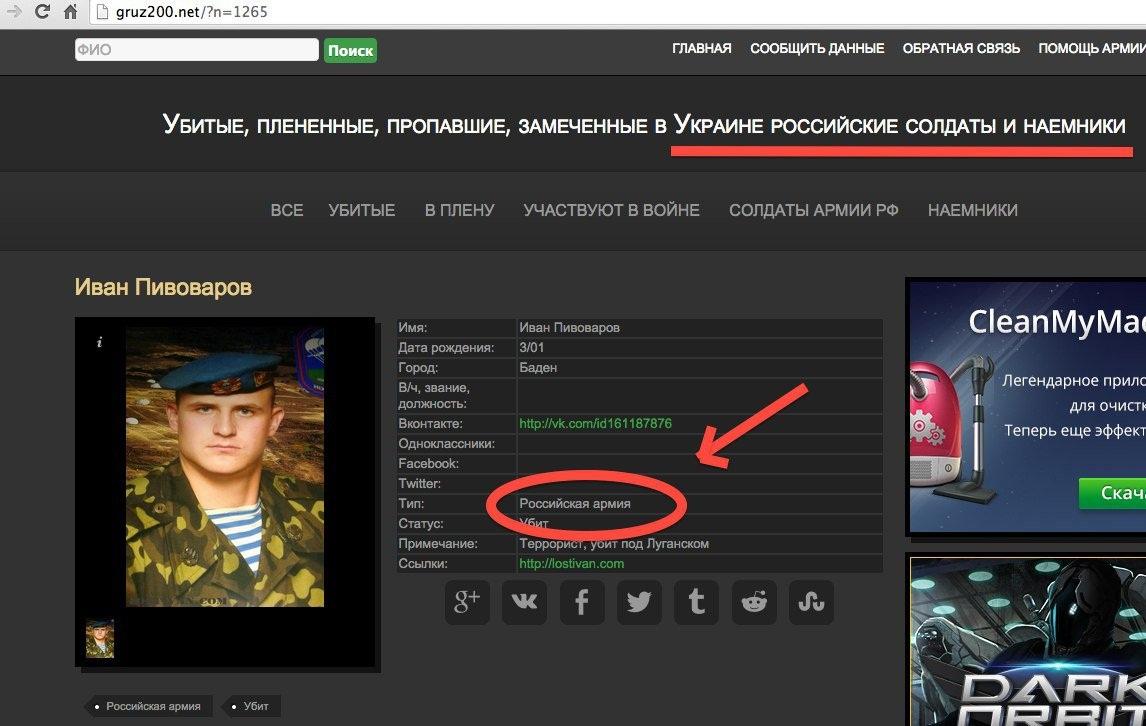Viewport: 1146px width, 726px height.
Task: Select УЧАСТВУЮТ В ВОЙНЕ tab
Action: [x=612, y=211]
